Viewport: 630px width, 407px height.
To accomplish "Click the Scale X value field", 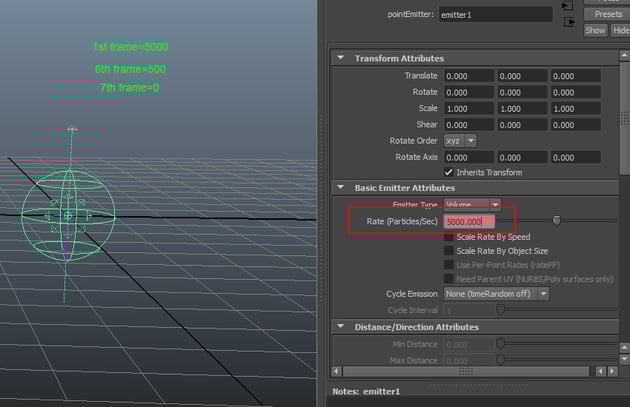I will [x=468, y=108].
